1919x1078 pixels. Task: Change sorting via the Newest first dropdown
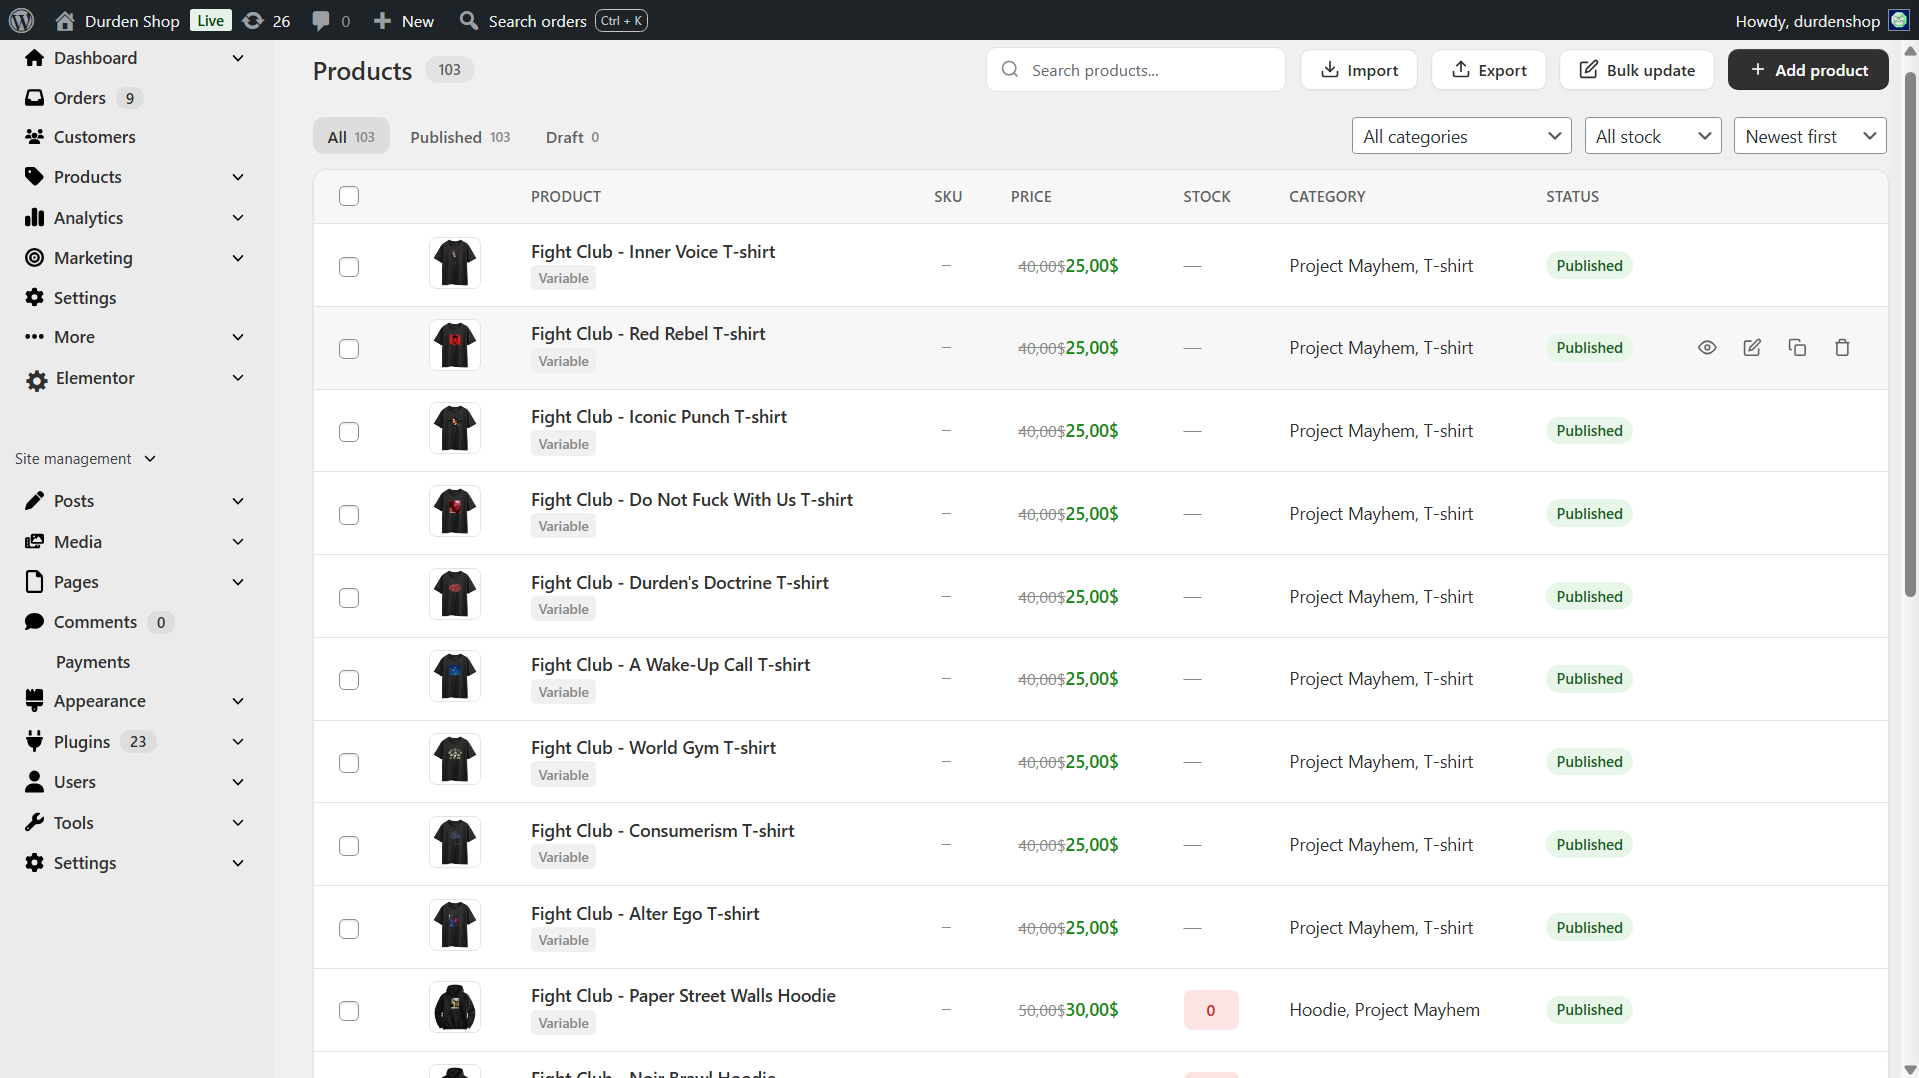[1809, 135]
